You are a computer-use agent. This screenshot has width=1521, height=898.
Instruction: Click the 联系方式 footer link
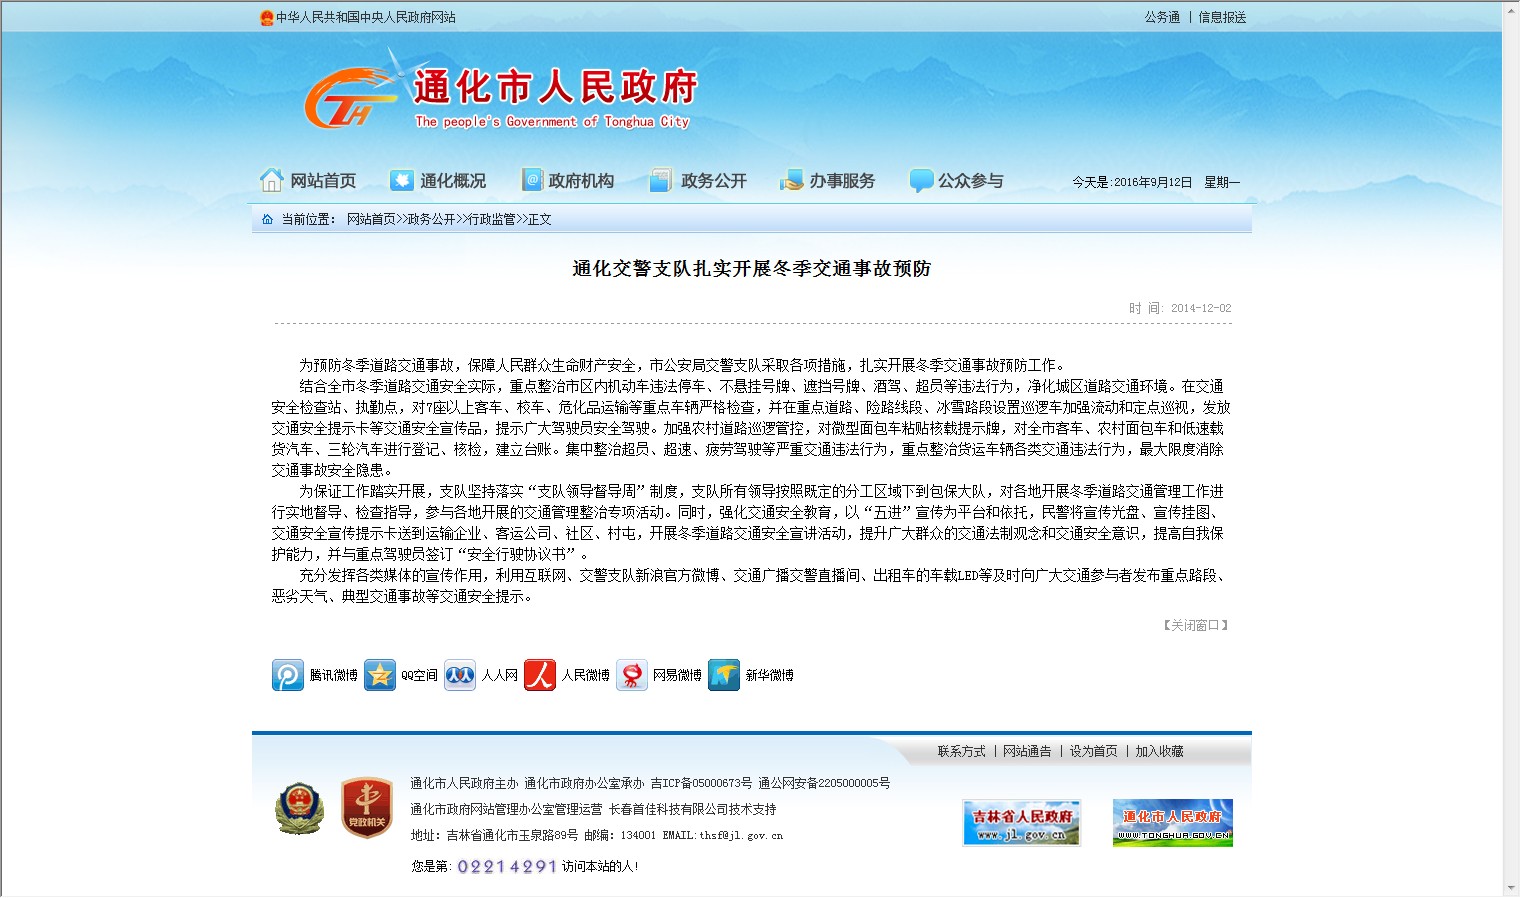pos(961,751)
